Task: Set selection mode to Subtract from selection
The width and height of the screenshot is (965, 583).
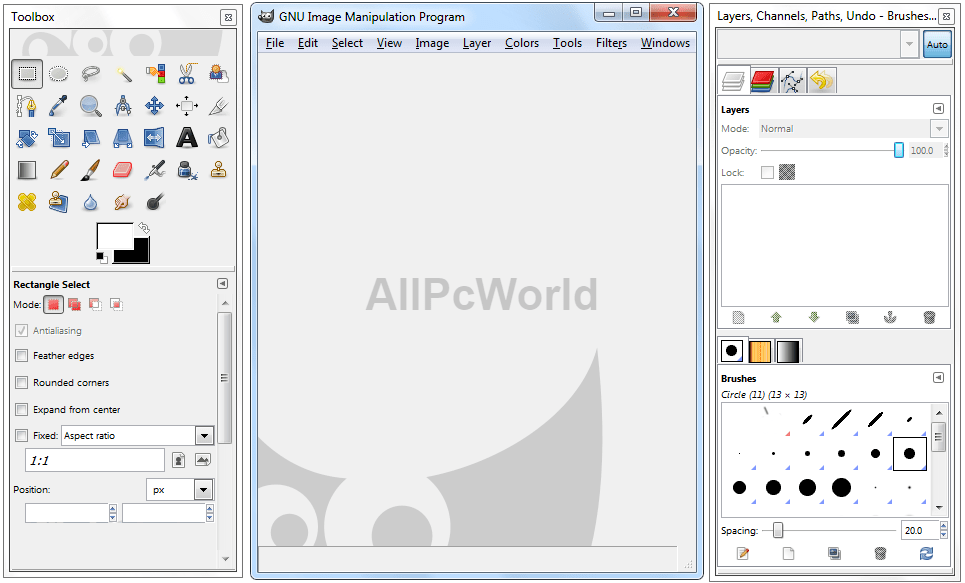Action: pos(95,304)
